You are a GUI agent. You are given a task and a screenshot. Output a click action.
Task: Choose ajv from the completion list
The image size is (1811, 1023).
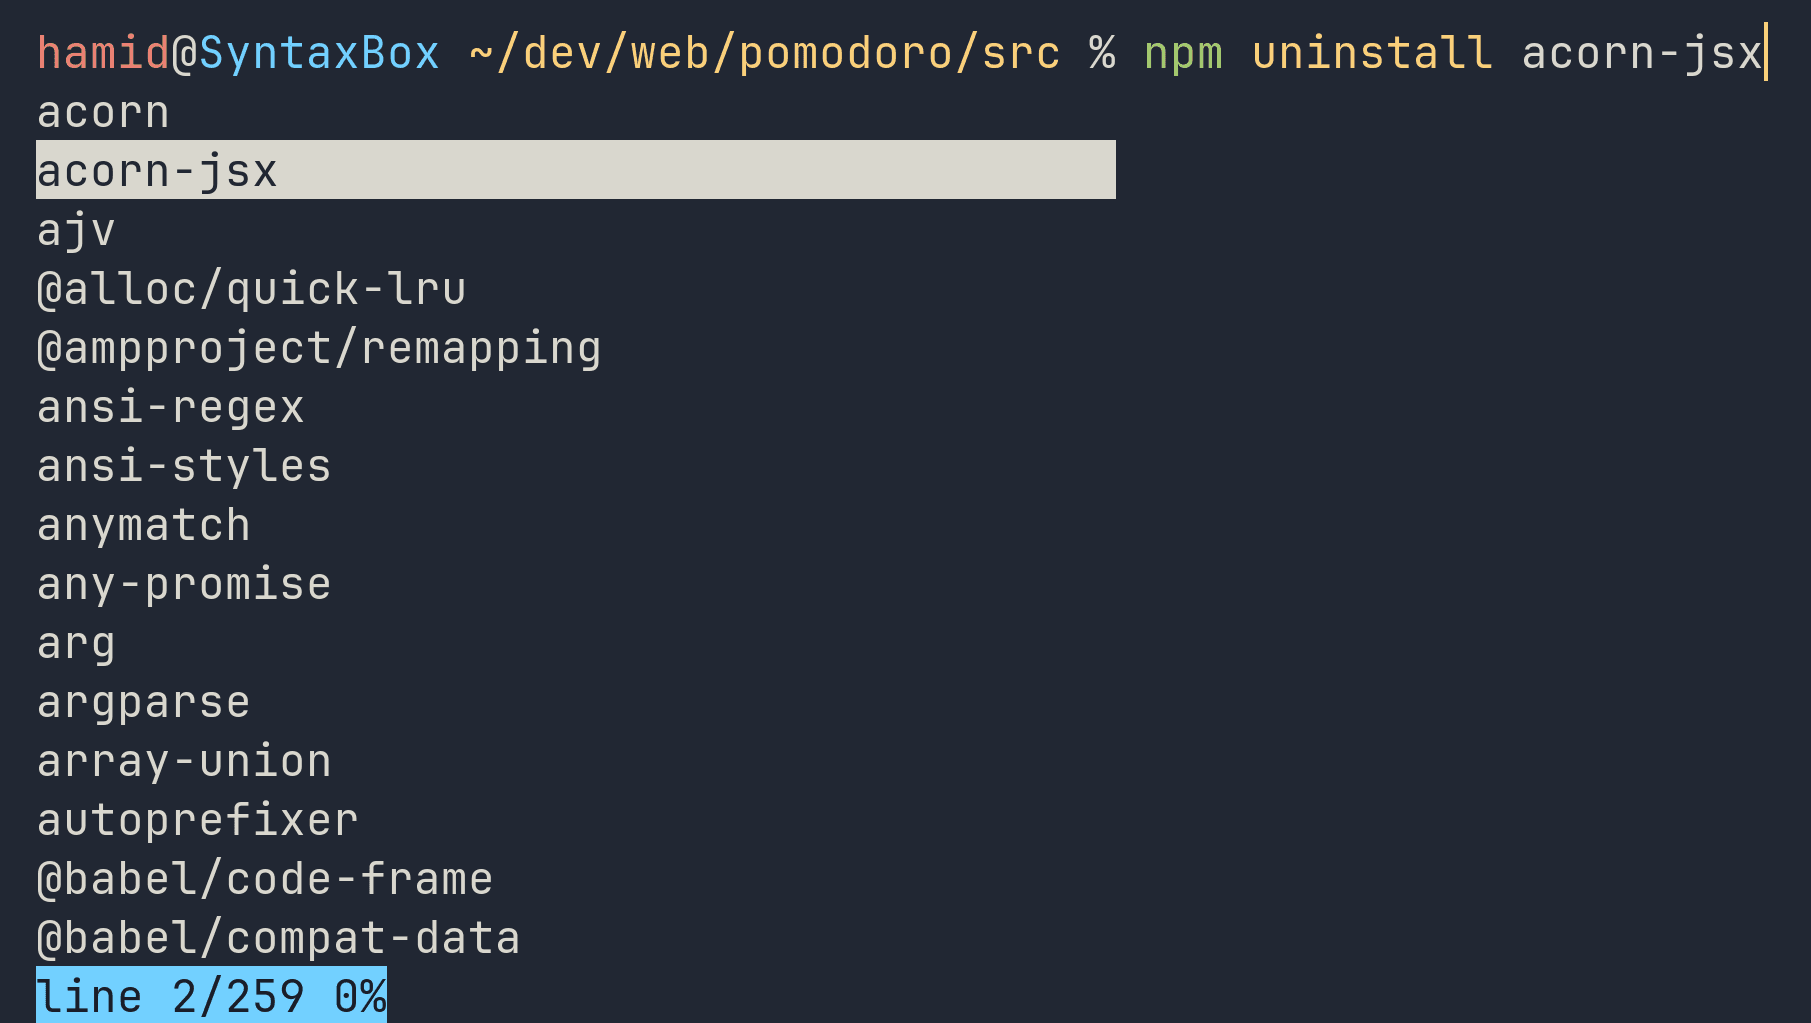[76, 230]
